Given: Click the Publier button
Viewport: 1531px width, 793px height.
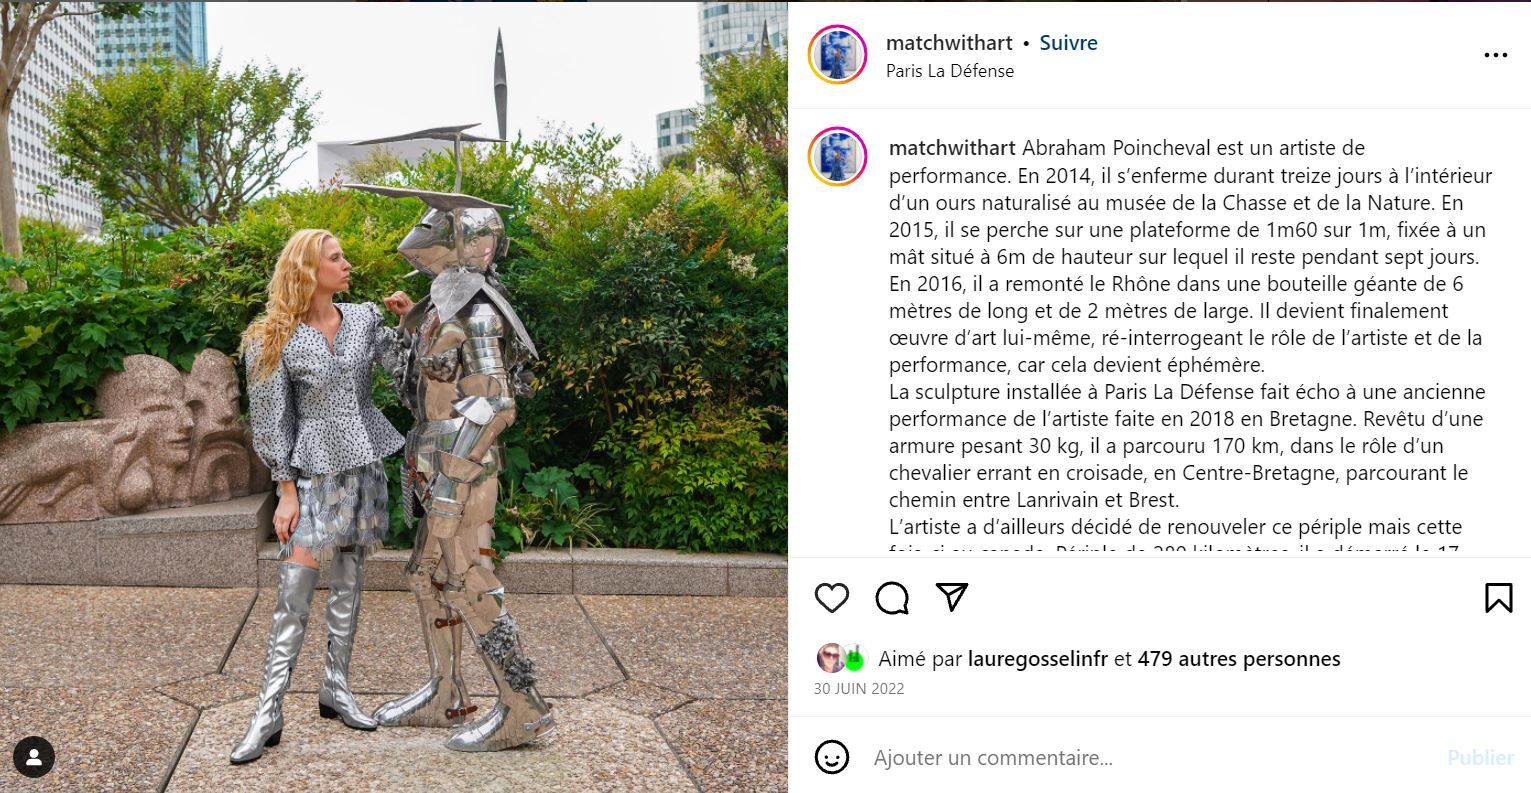Looking at the screenshot, I should [x=1480, y=758].
